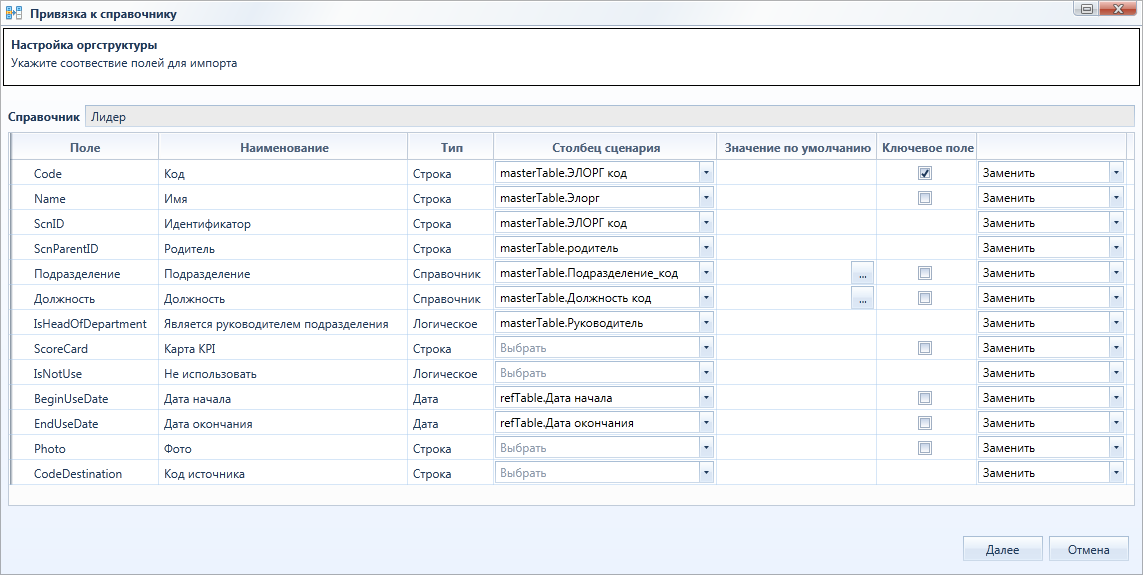Open Заменить dropdown in CodeDestination row

tap(1116, 473)
